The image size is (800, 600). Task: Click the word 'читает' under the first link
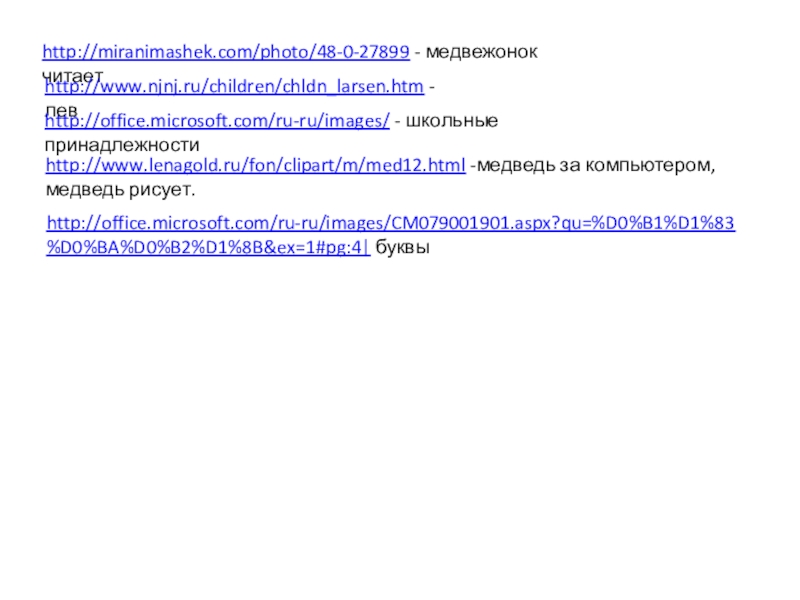72,77
